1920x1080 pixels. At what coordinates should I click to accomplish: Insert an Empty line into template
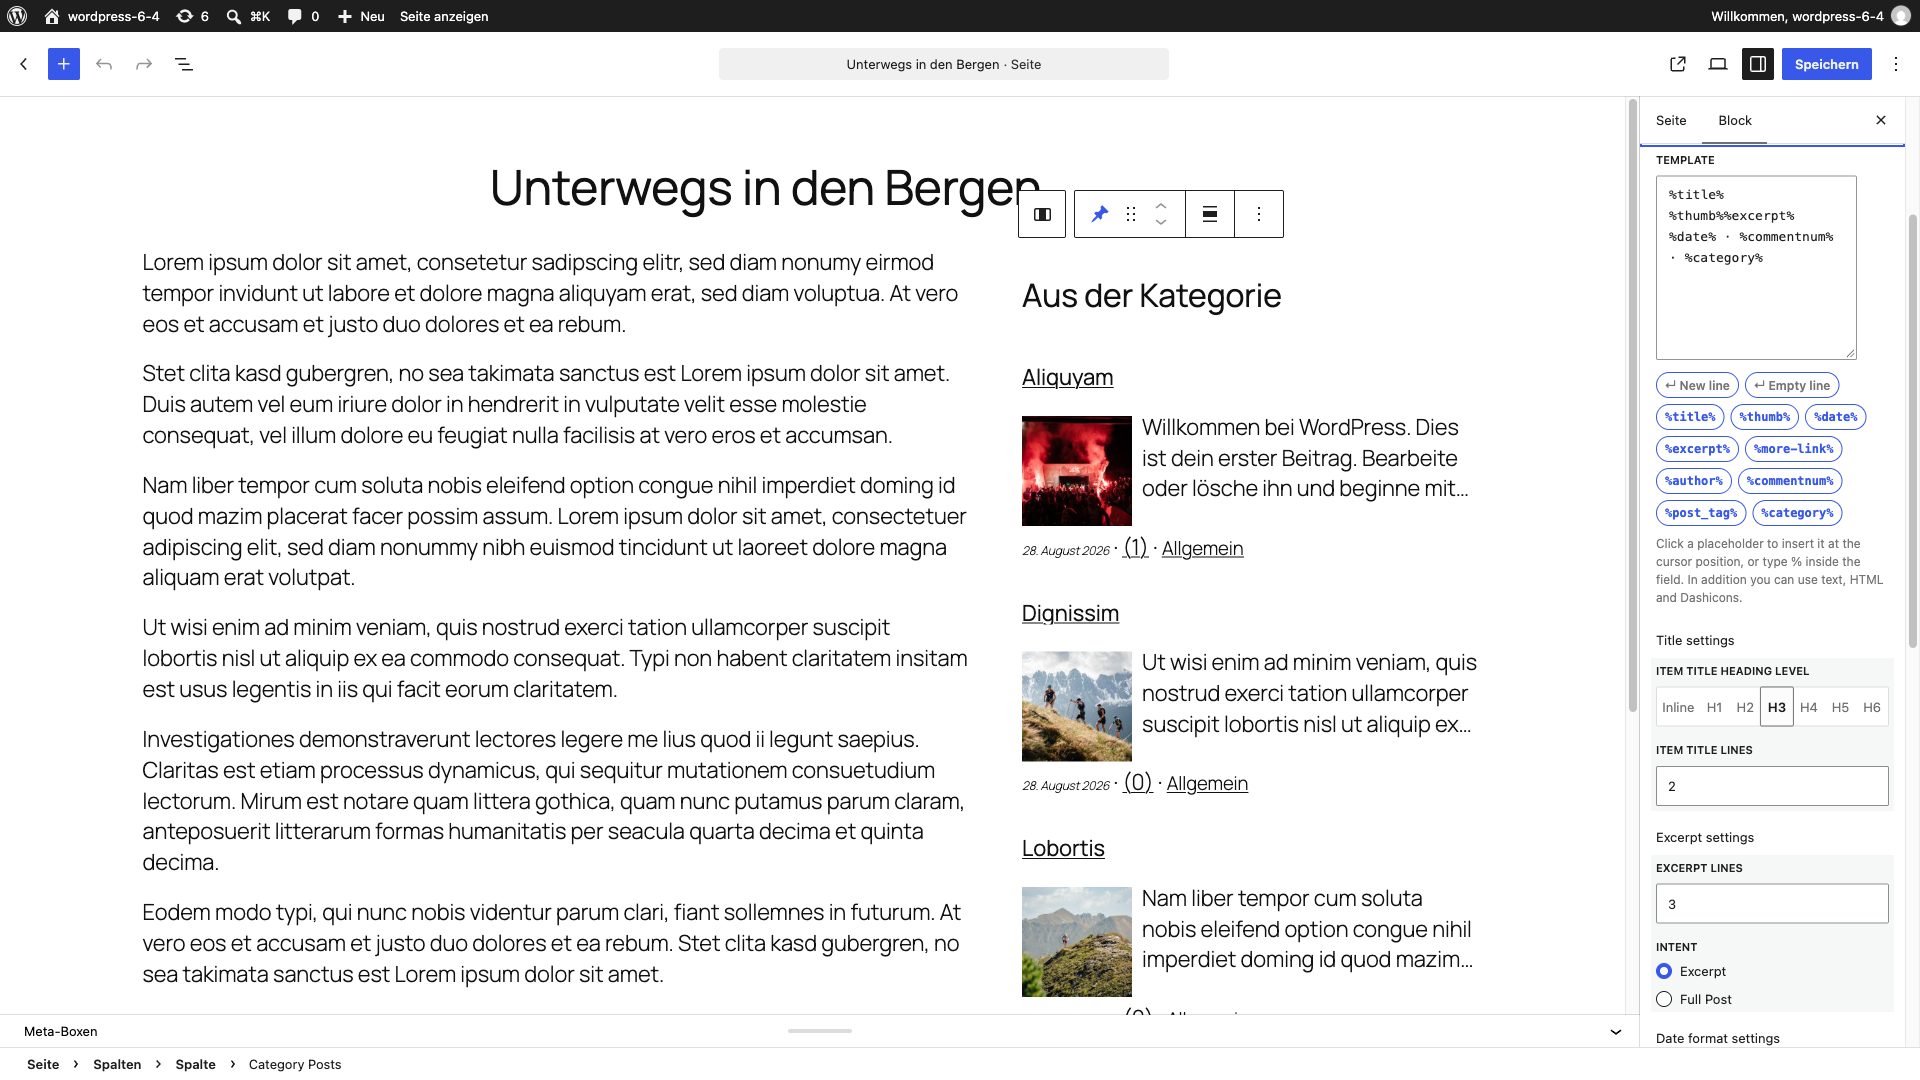1792,385
